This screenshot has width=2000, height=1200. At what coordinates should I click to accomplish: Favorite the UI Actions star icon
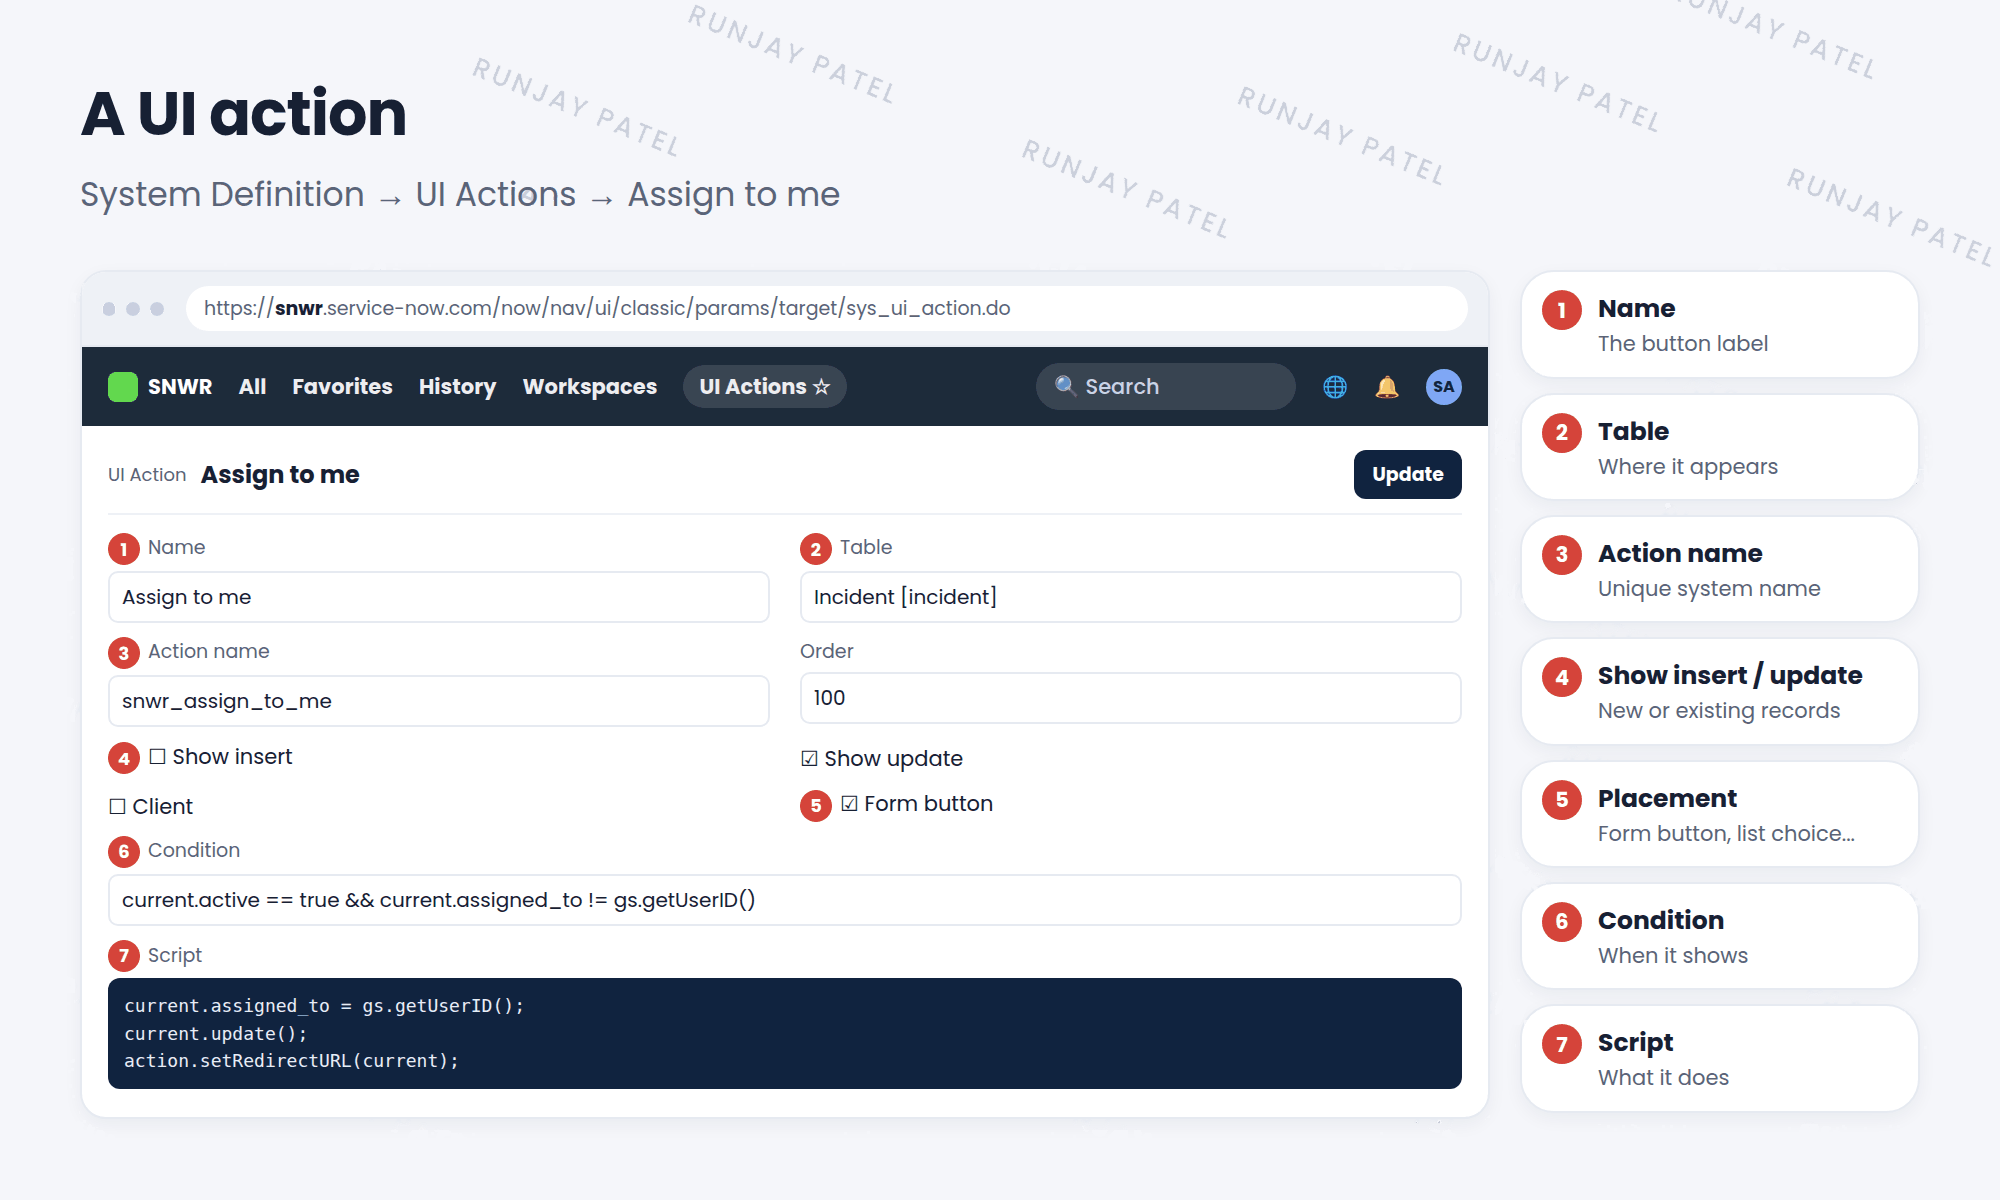click(x=822, y=387)
